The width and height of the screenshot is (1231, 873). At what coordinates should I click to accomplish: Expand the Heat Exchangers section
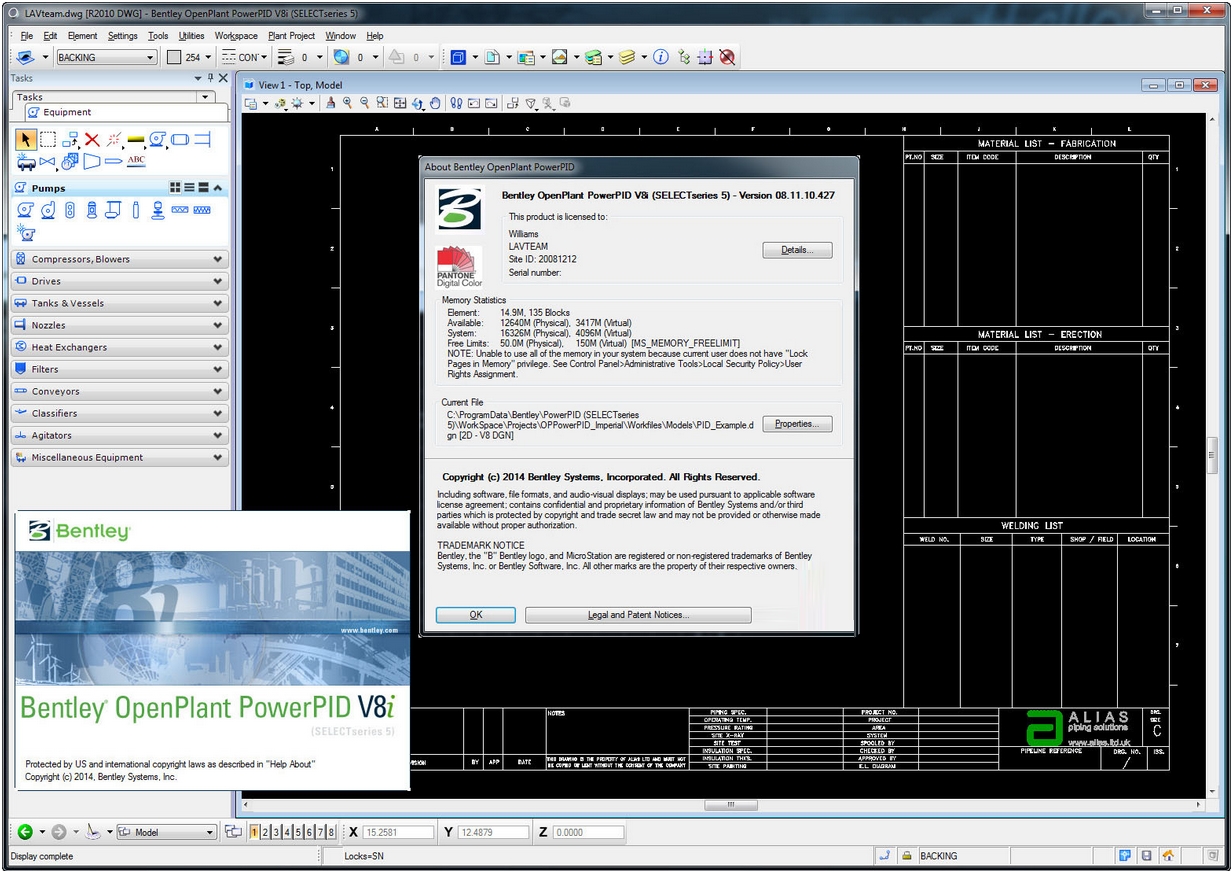(119, 347)
